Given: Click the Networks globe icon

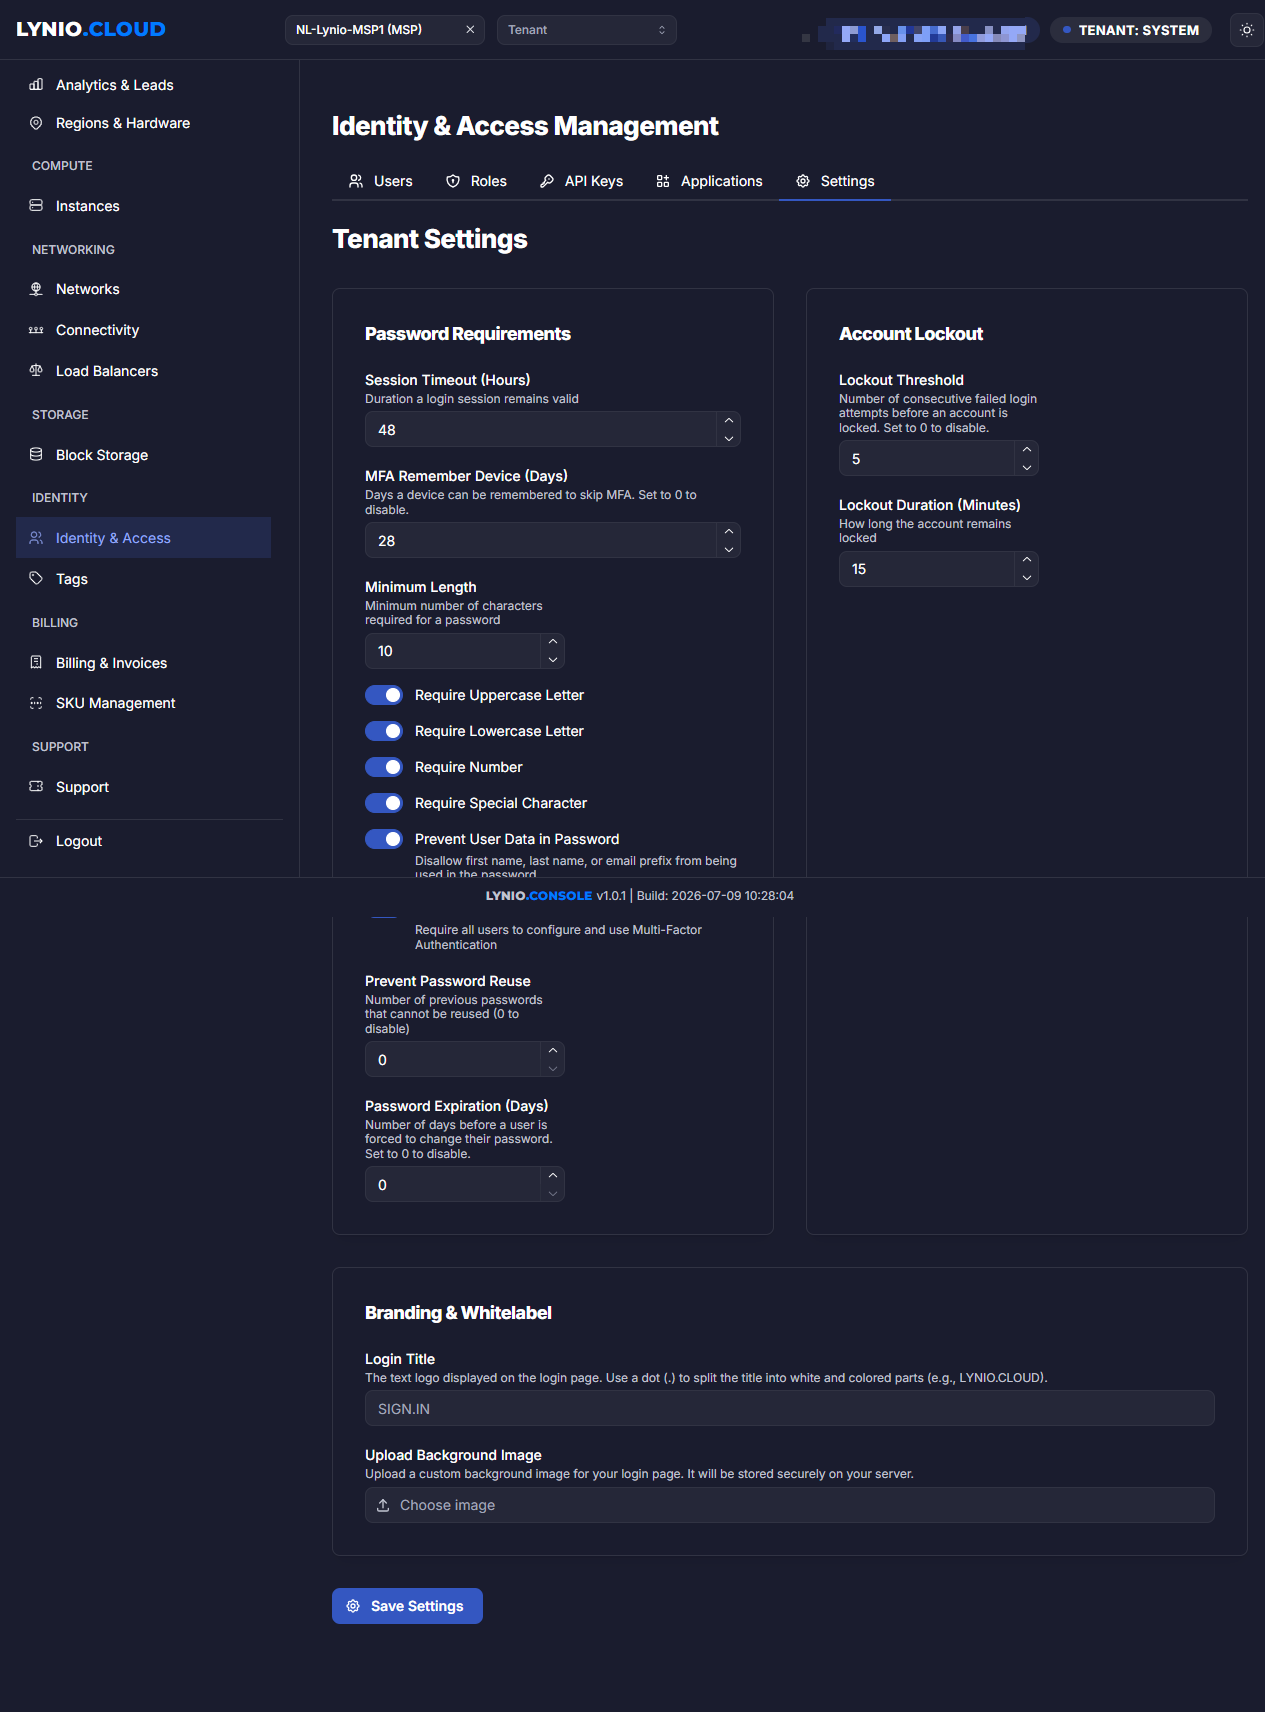Looking at the screenshot, I should tap(36, 289).
